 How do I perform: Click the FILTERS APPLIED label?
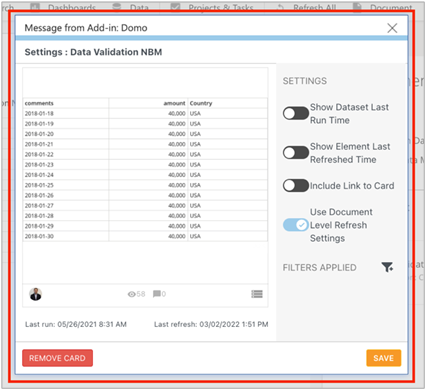pos(319,268)
